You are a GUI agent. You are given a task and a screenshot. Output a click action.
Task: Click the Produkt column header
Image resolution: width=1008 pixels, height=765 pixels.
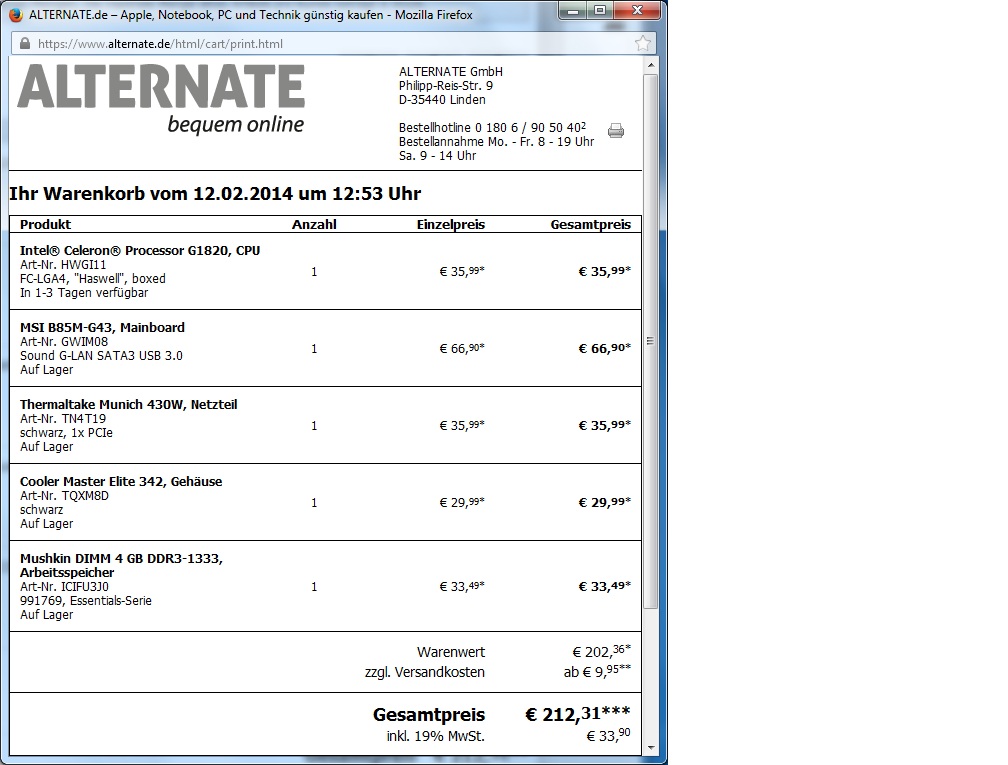[x=46, y=224]
